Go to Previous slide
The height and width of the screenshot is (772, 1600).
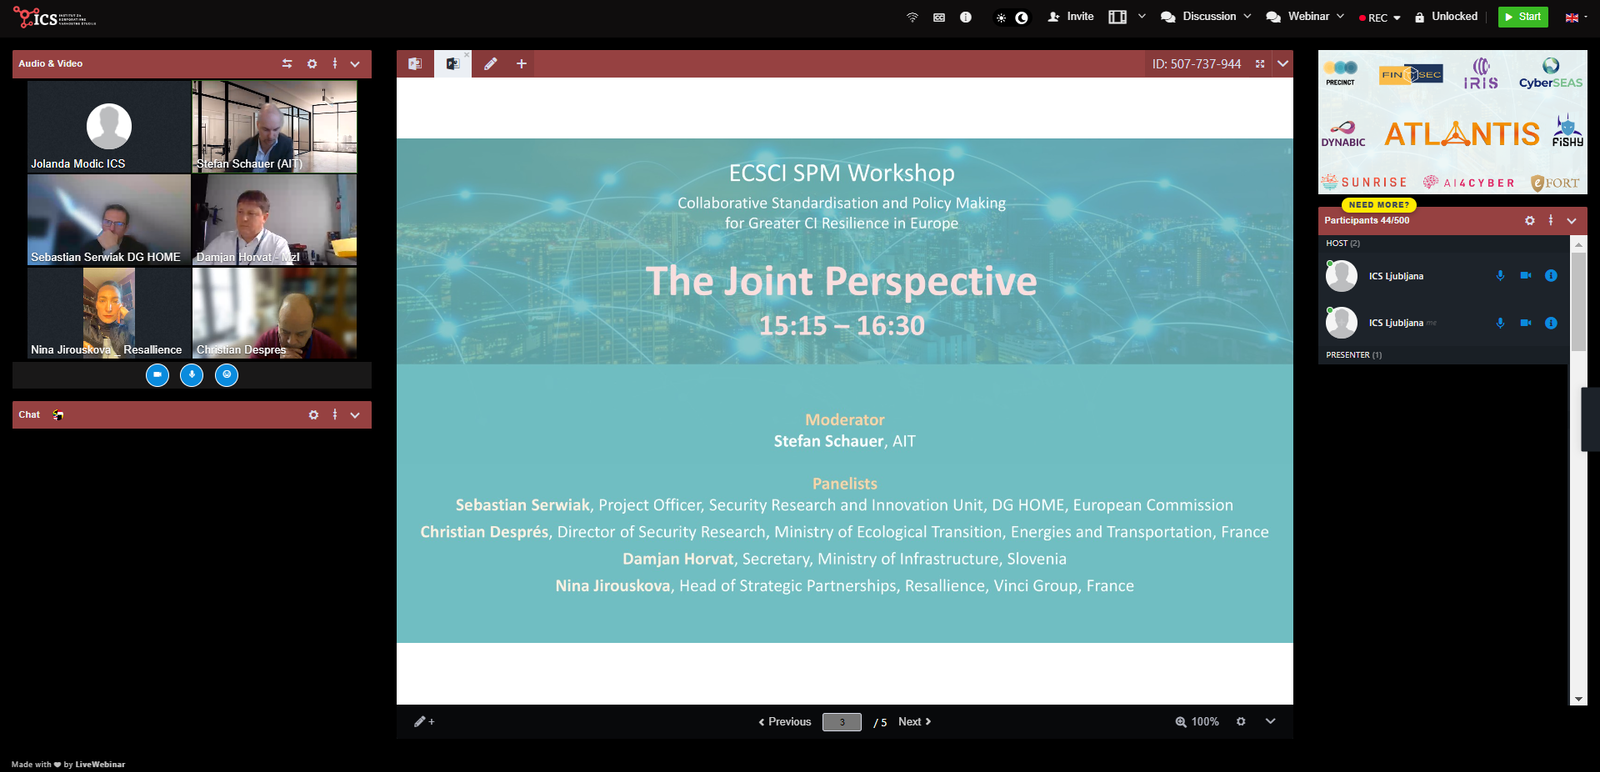click(x=785, y=722)
